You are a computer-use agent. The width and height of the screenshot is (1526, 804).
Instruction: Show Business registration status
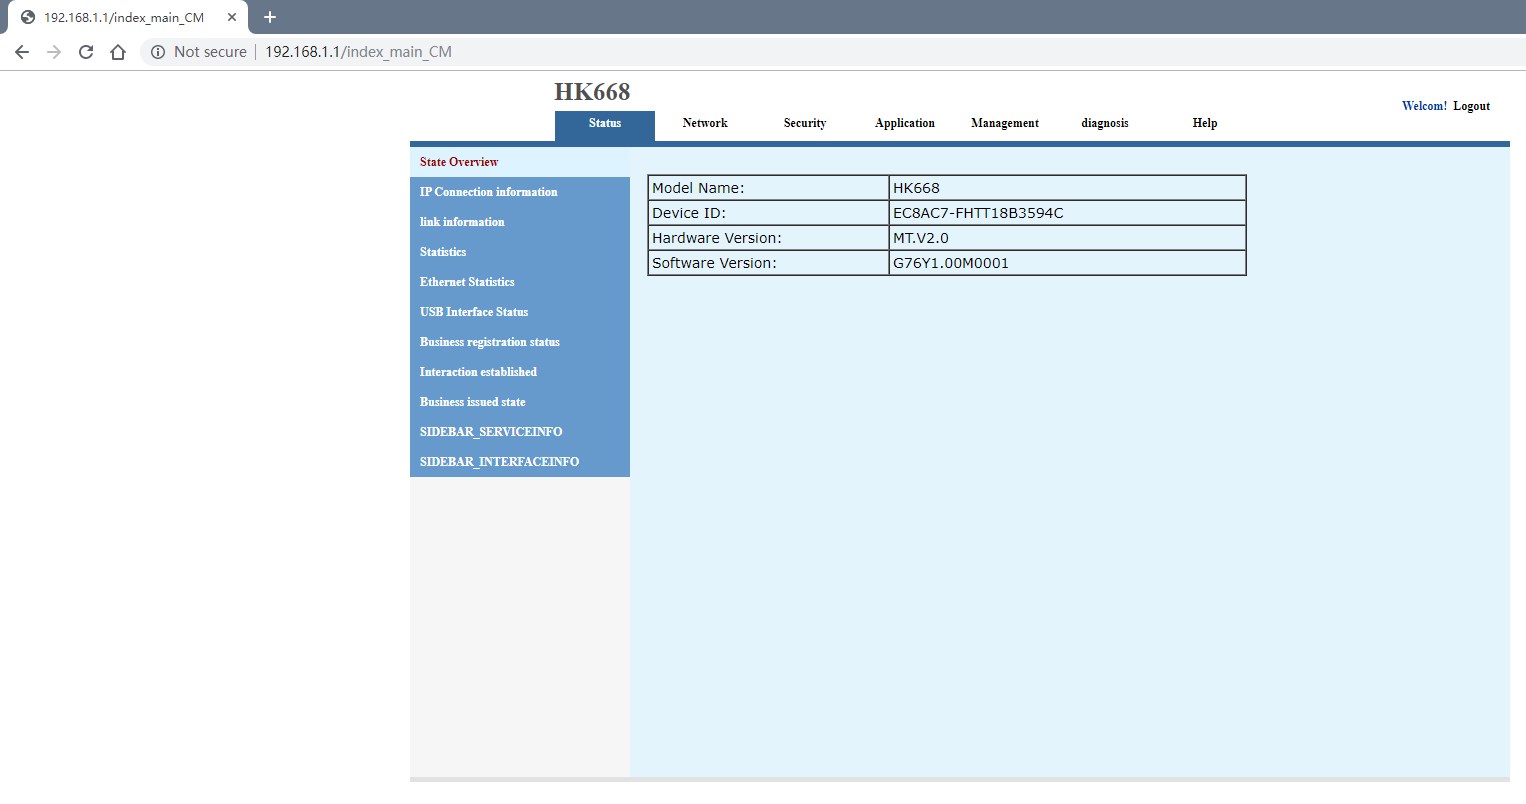point(490,342)
